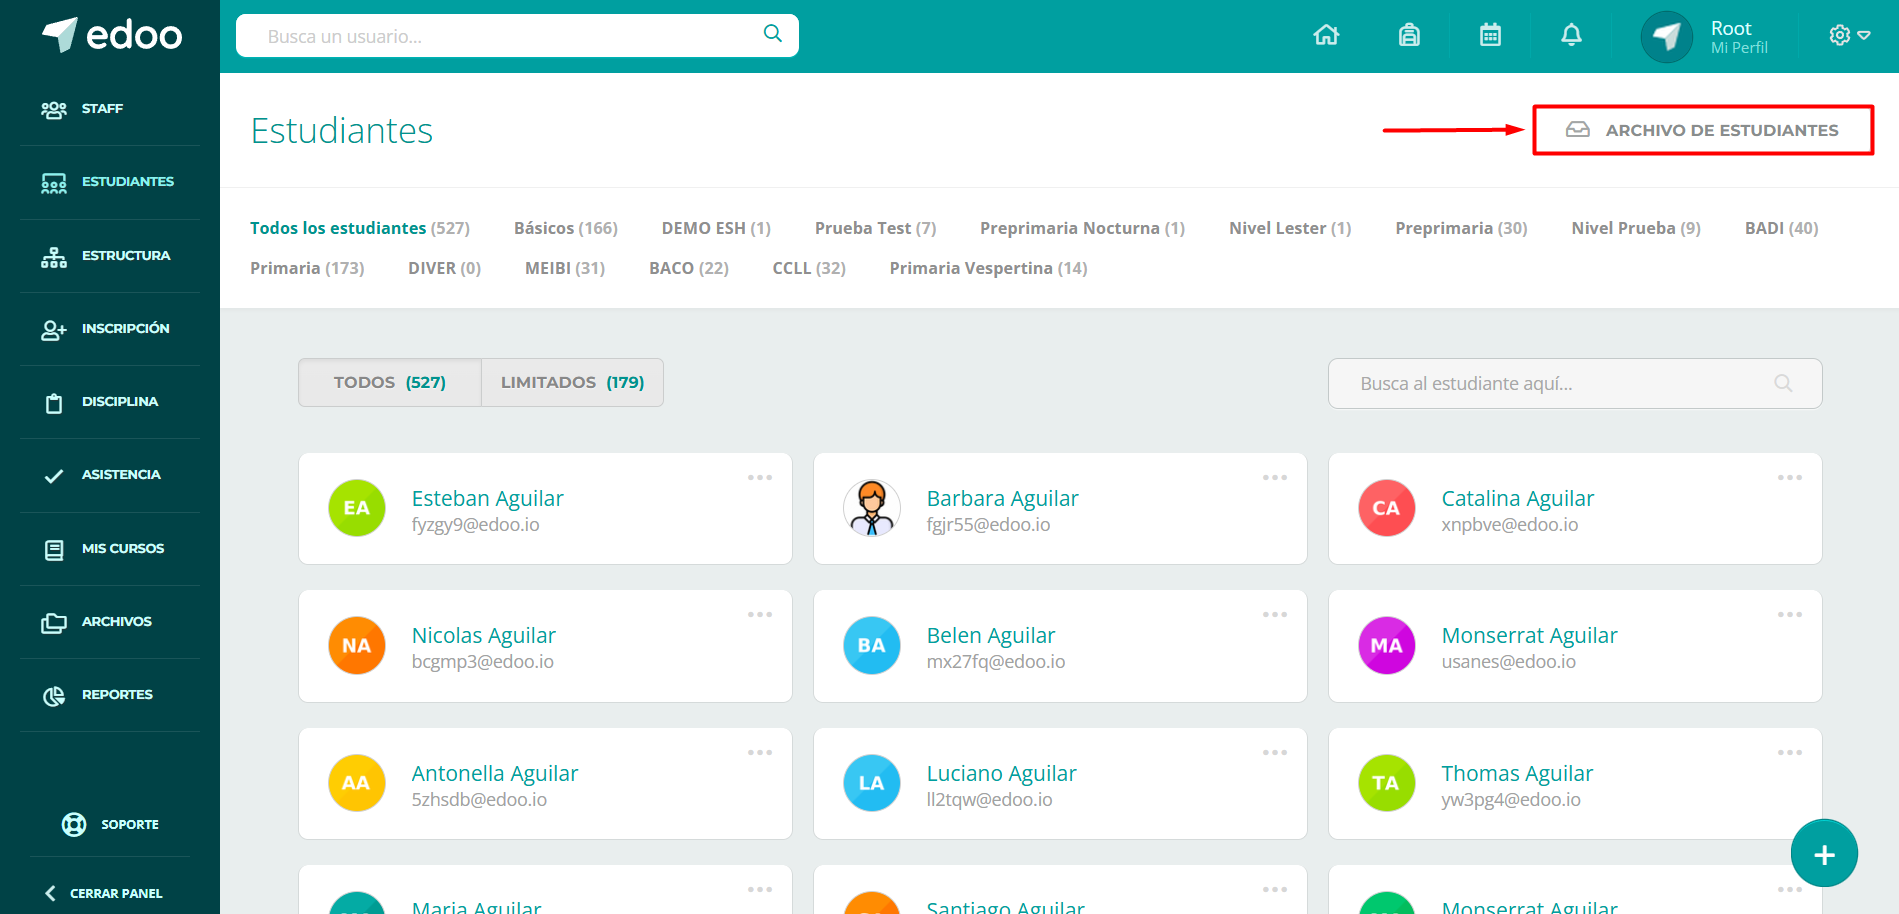Select Preprimaria (30) tab
The height and width of the screenshot is (914, 1899).
coord(1461,228)
